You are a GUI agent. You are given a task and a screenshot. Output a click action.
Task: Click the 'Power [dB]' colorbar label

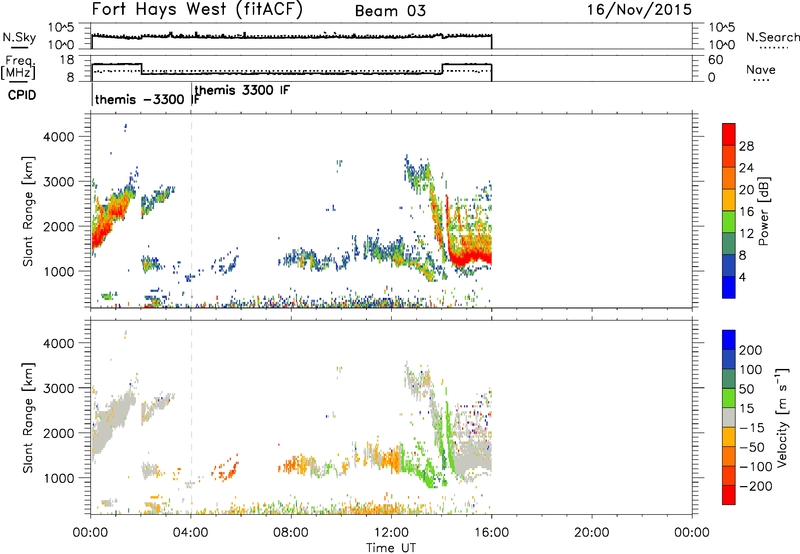(763, 211)
